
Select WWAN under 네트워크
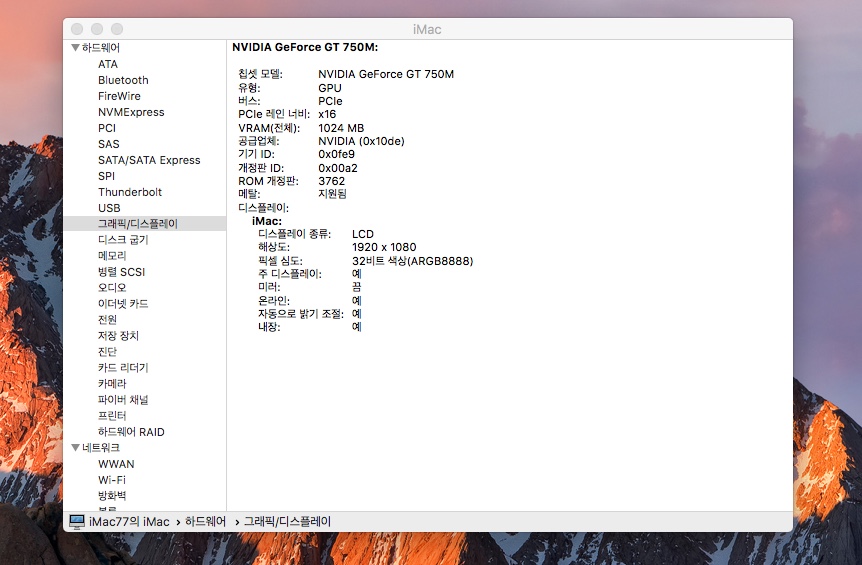[x=116, y=464]
